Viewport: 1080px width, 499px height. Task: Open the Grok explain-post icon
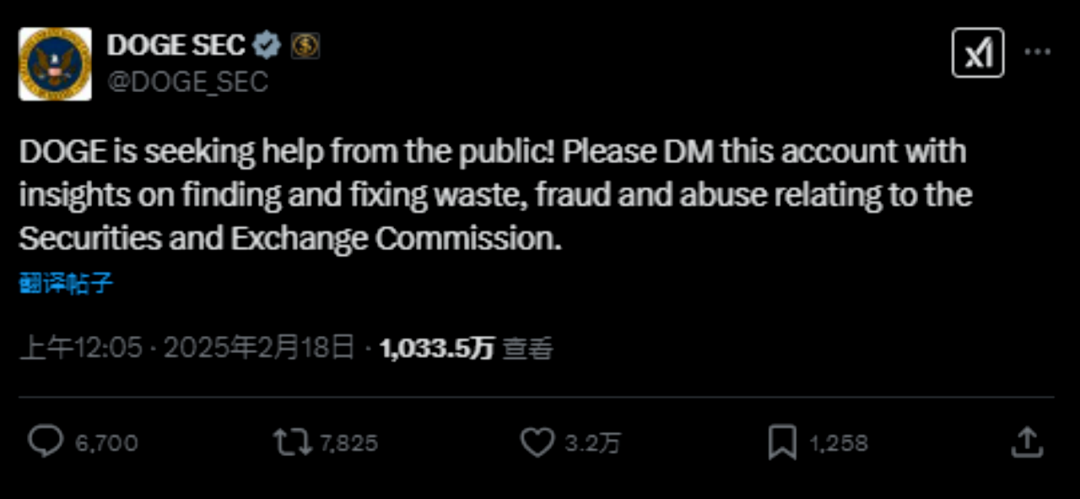pos(976,53)
